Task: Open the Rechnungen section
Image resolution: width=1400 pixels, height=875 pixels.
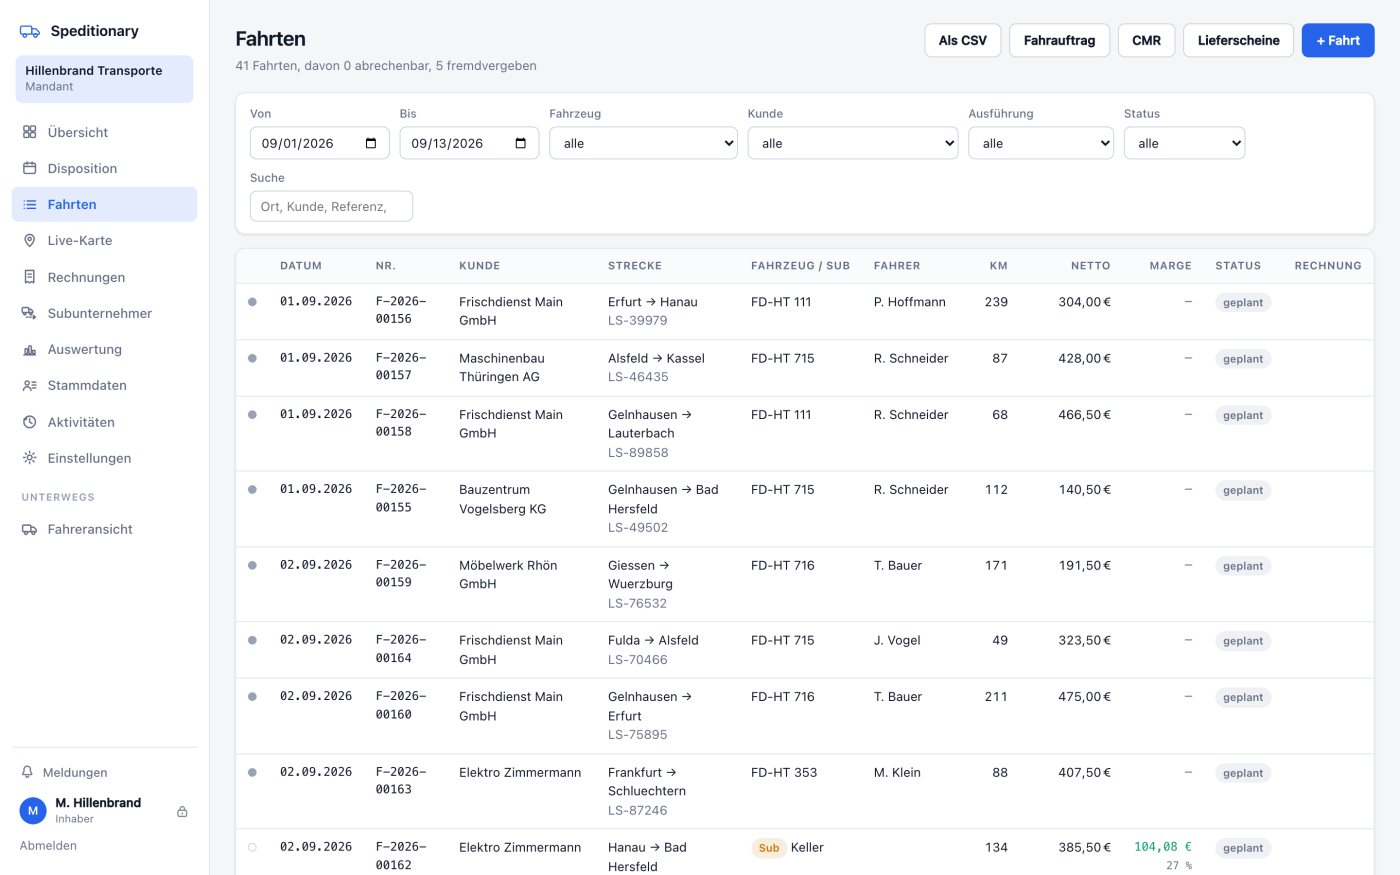Action: [104, 277]
